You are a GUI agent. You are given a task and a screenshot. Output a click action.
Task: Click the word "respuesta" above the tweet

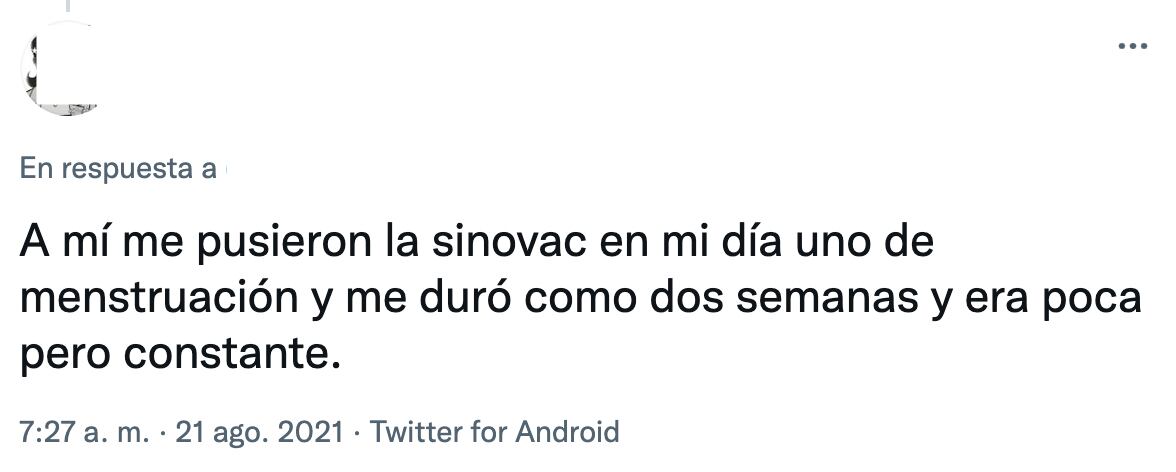point(126,169)
